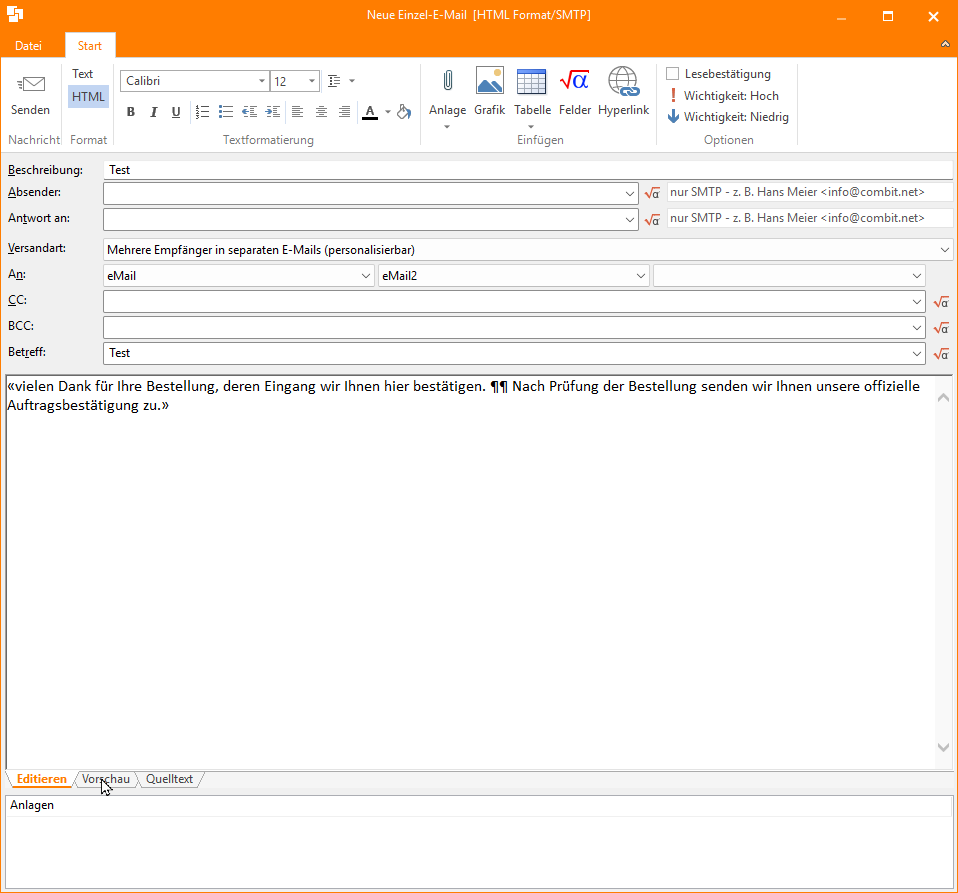This screenshot has width=958, height=893.
Task: Switch format to Text mode
Action: (x=83, y=74)
